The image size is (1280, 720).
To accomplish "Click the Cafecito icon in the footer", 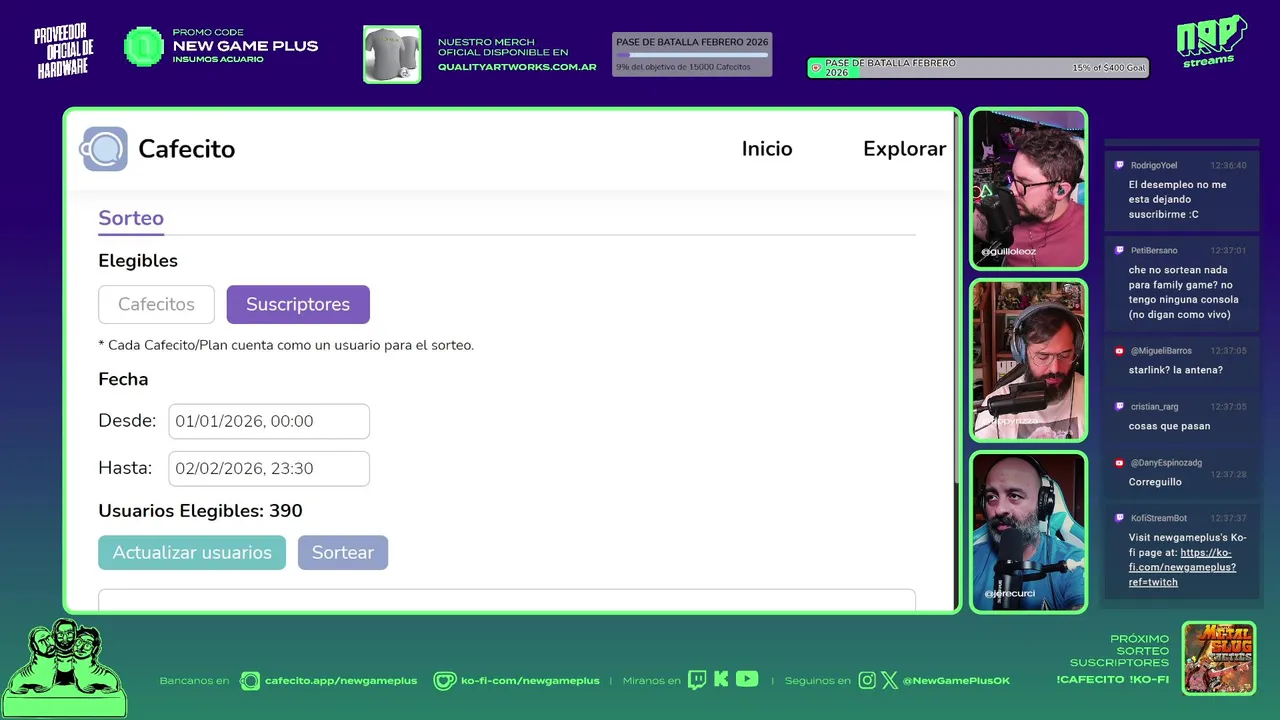I will coord(250,681).
